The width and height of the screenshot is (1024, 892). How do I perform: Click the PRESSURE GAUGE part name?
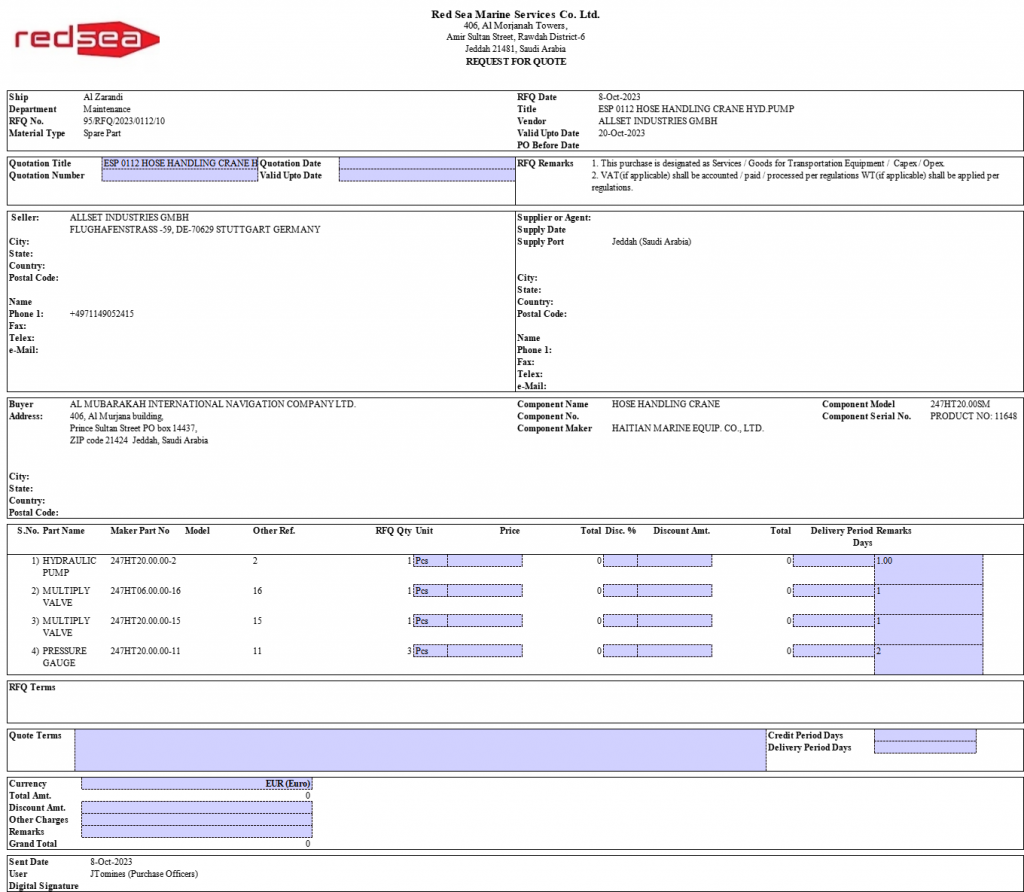(64, 657)
